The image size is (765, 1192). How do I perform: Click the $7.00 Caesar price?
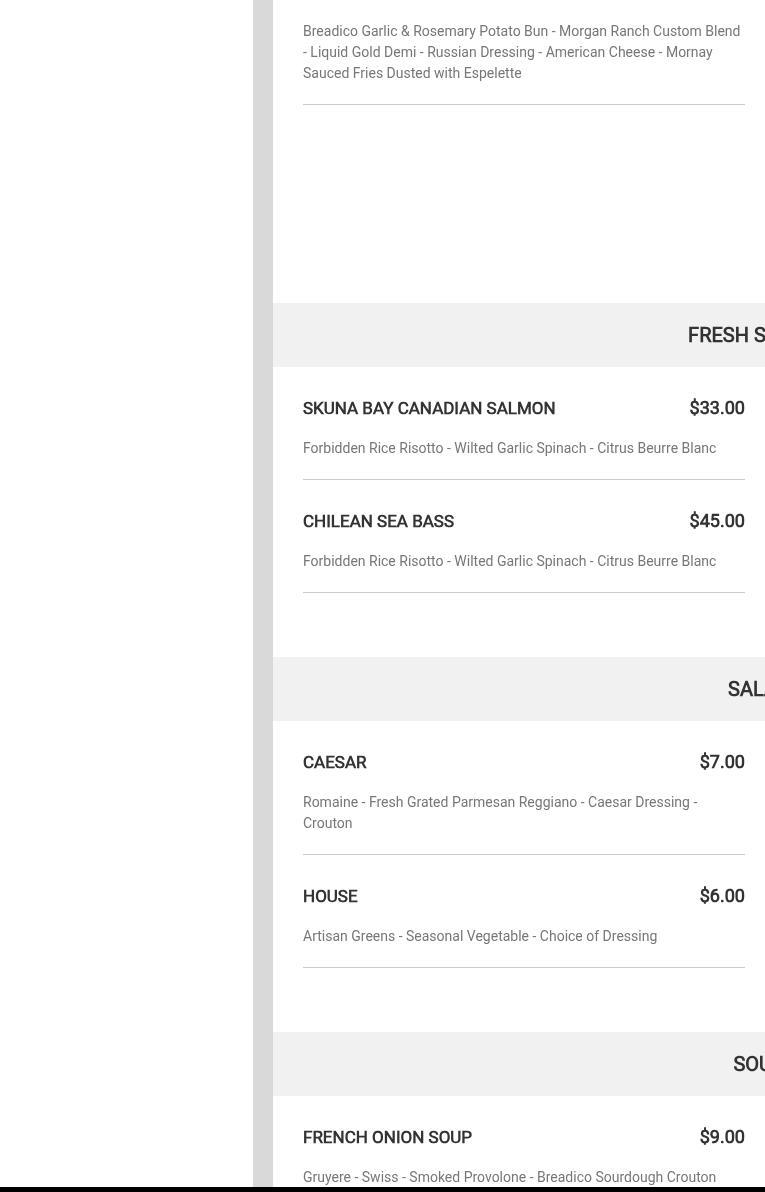click(721, 762)
